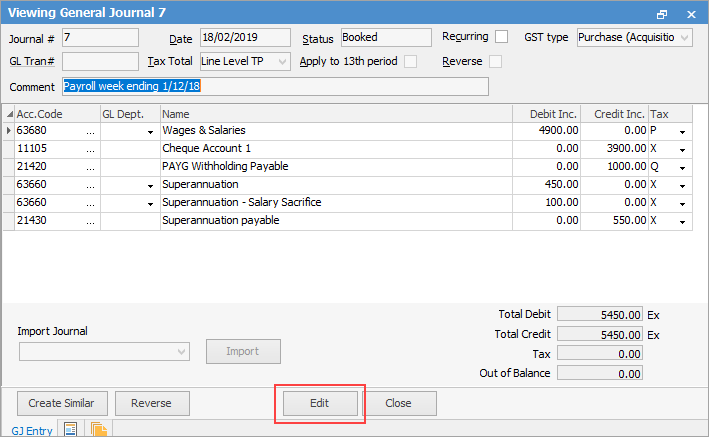709x437 pixels.
Task: Enable the Reverse checkbox
Action: (496, 61)
